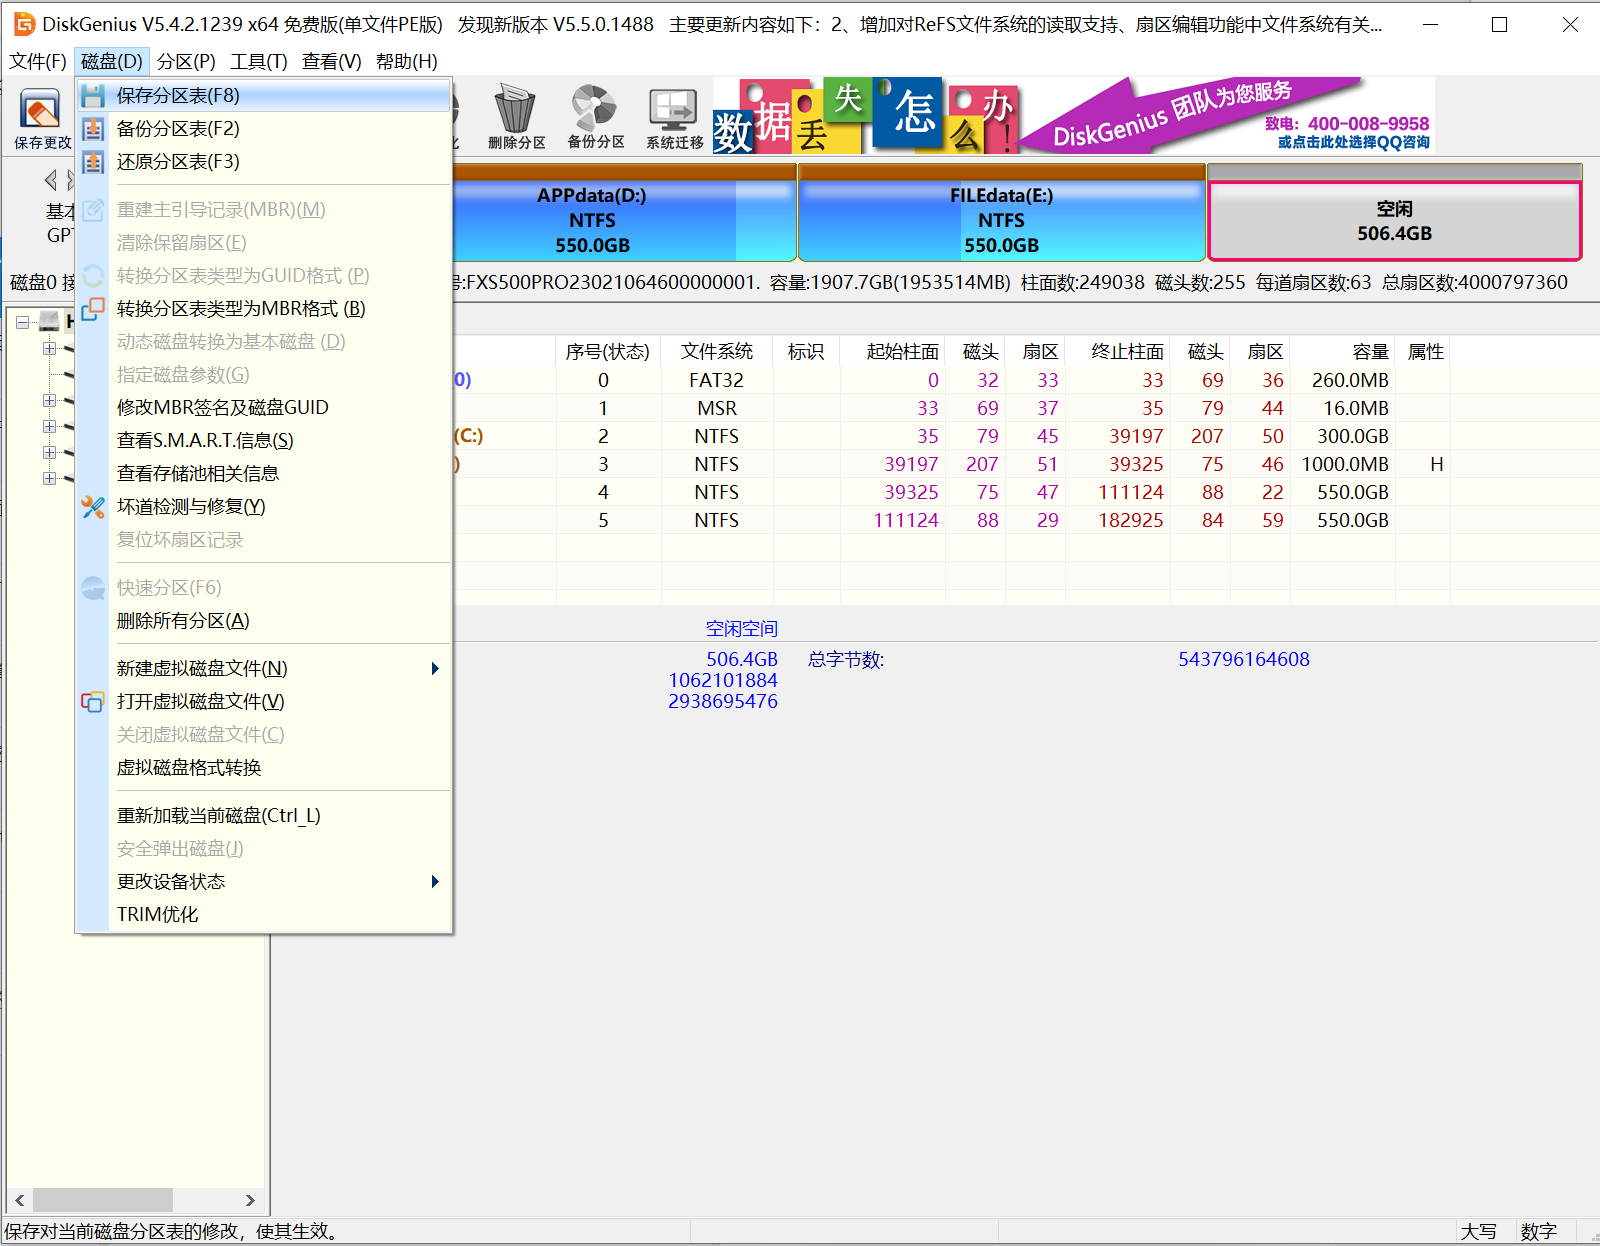Viewport: 1600px width, 1246px height.
Task: Click the left pane scroll-left arrow
Action: point(20,1200)
